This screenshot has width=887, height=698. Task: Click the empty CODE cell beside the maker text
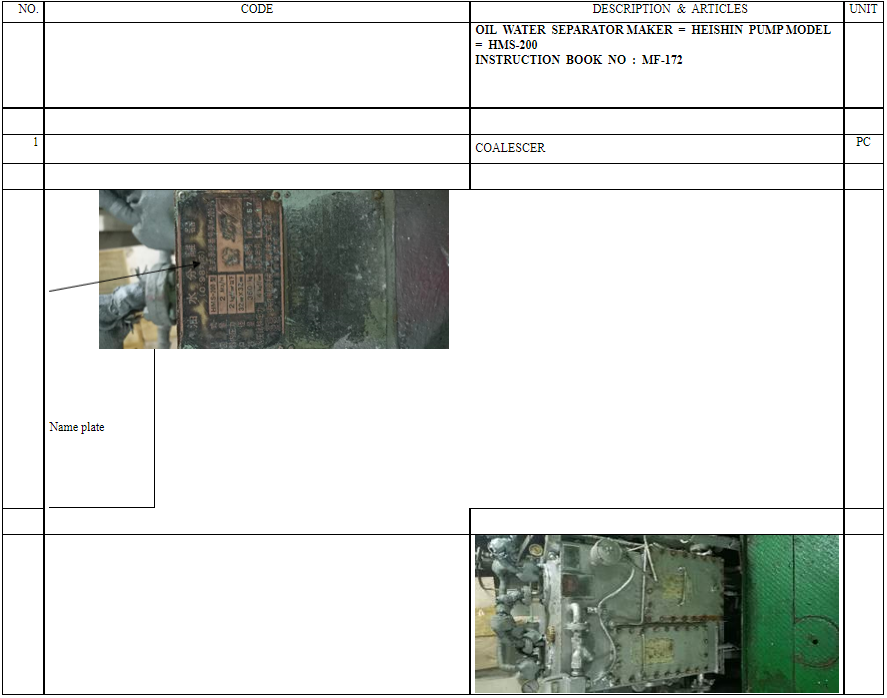[x=257, y=65]
